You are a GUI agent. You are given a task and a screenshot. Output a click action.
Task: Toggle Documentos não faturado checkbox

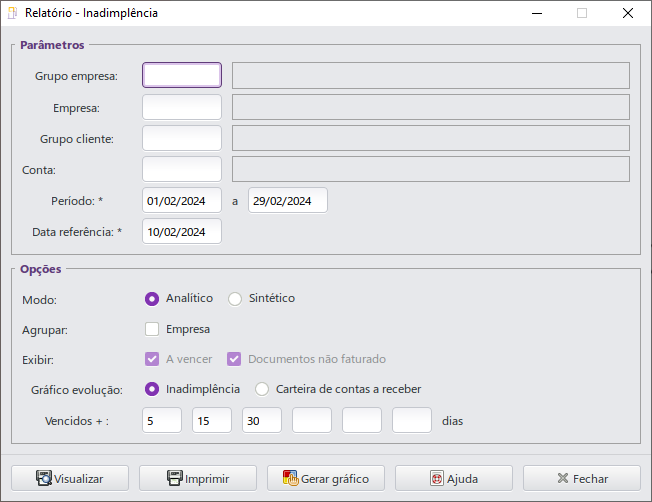[234, 359]
